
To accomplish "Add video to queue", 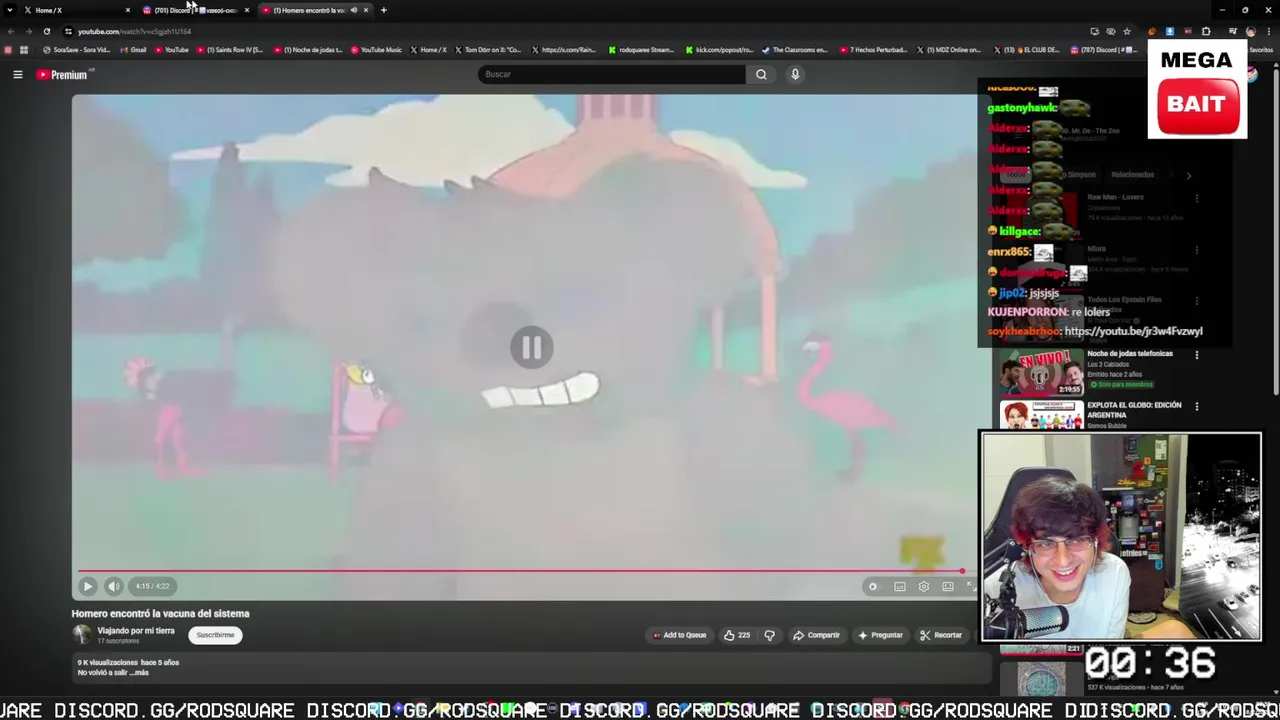I will (680, 635).
